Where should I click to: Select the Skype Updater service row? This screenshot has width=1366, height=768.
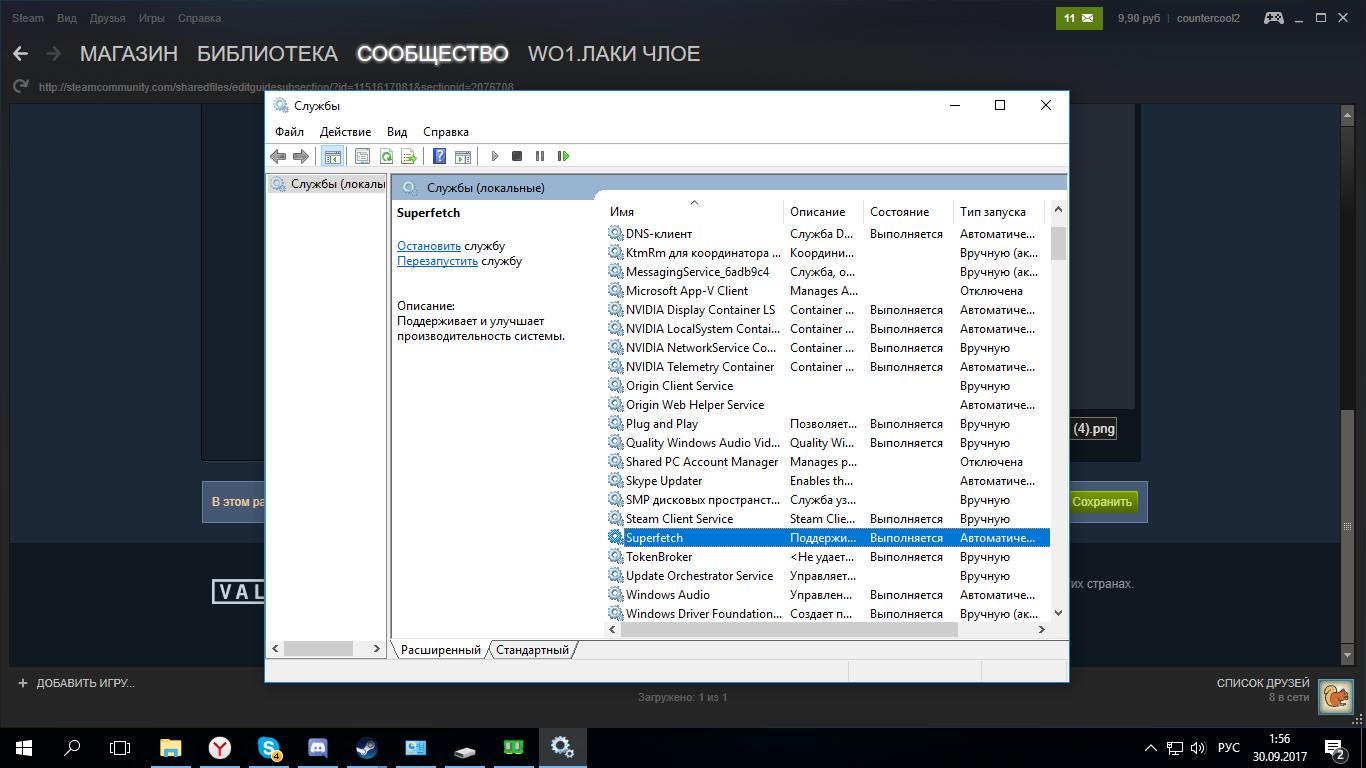[x=827, y=481]
